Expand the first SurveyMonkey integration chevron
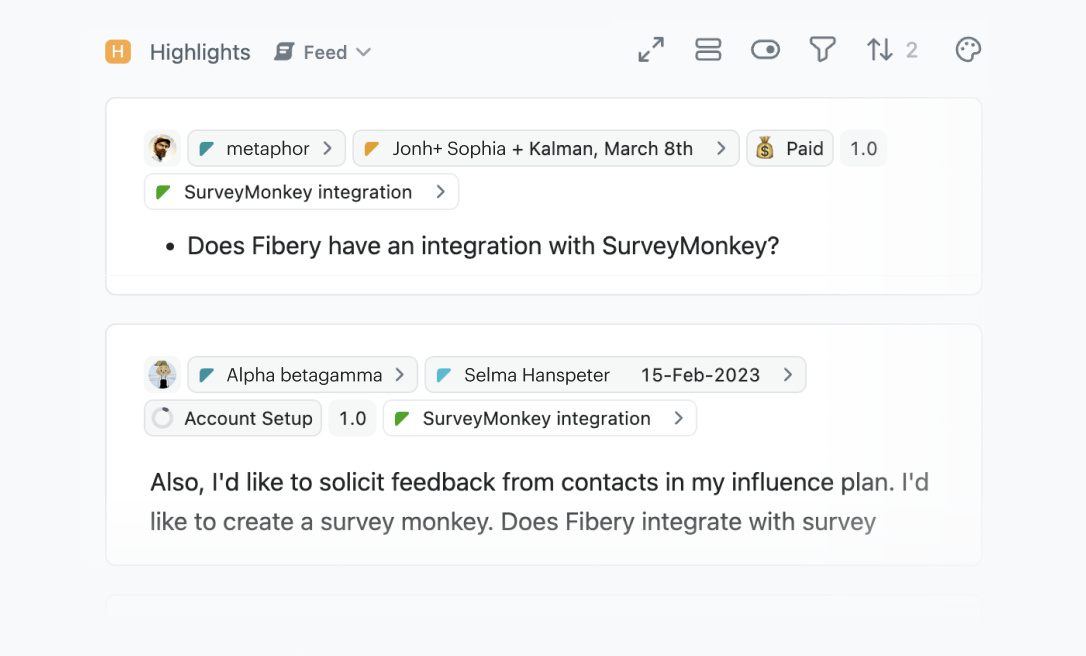The image size is (1086, 656). [x=441, y=192]
